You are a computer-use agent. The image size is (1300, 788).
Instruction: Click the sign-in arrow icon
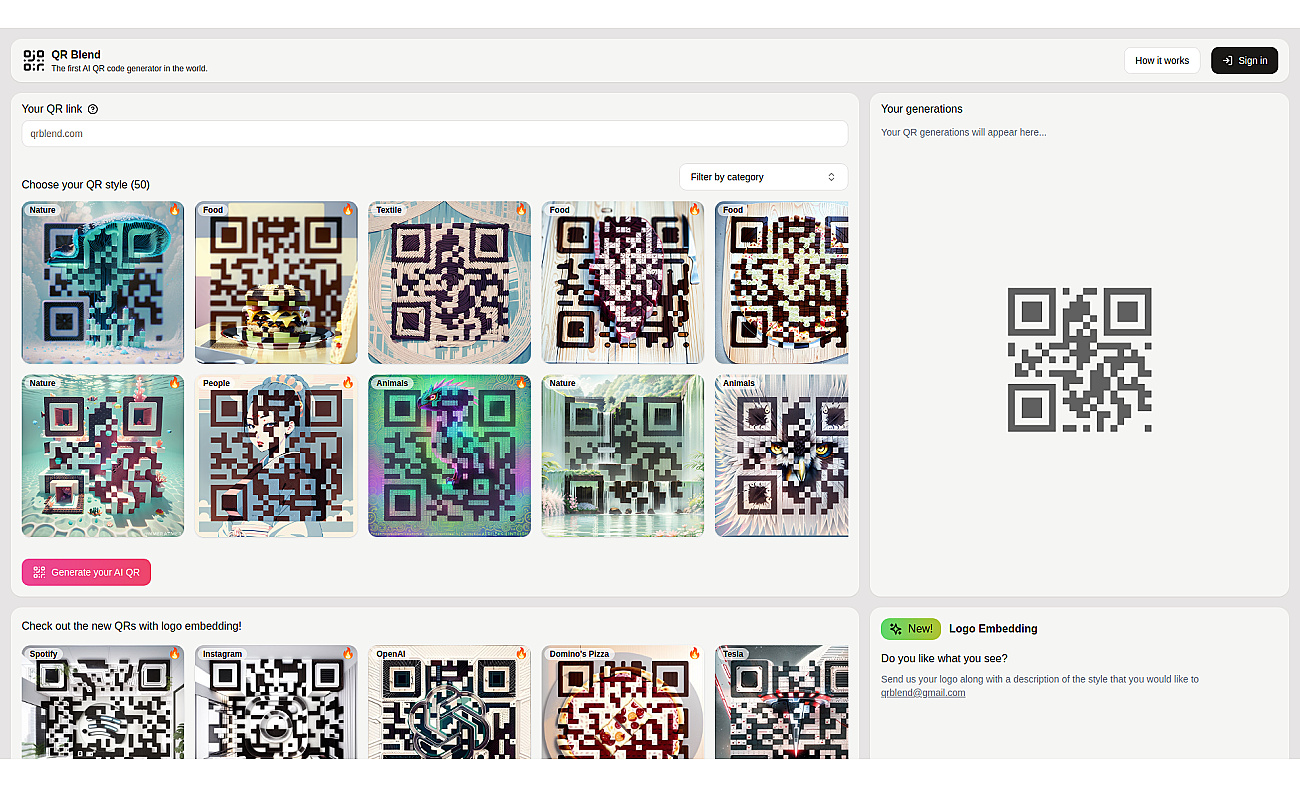1227,60
